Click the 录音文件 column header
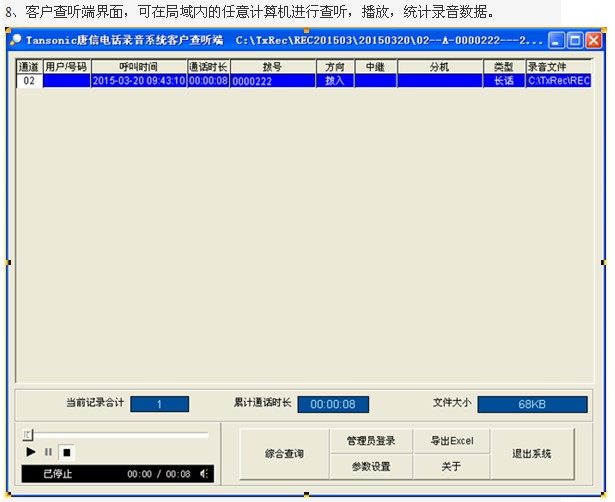 [x=559, y=67]
